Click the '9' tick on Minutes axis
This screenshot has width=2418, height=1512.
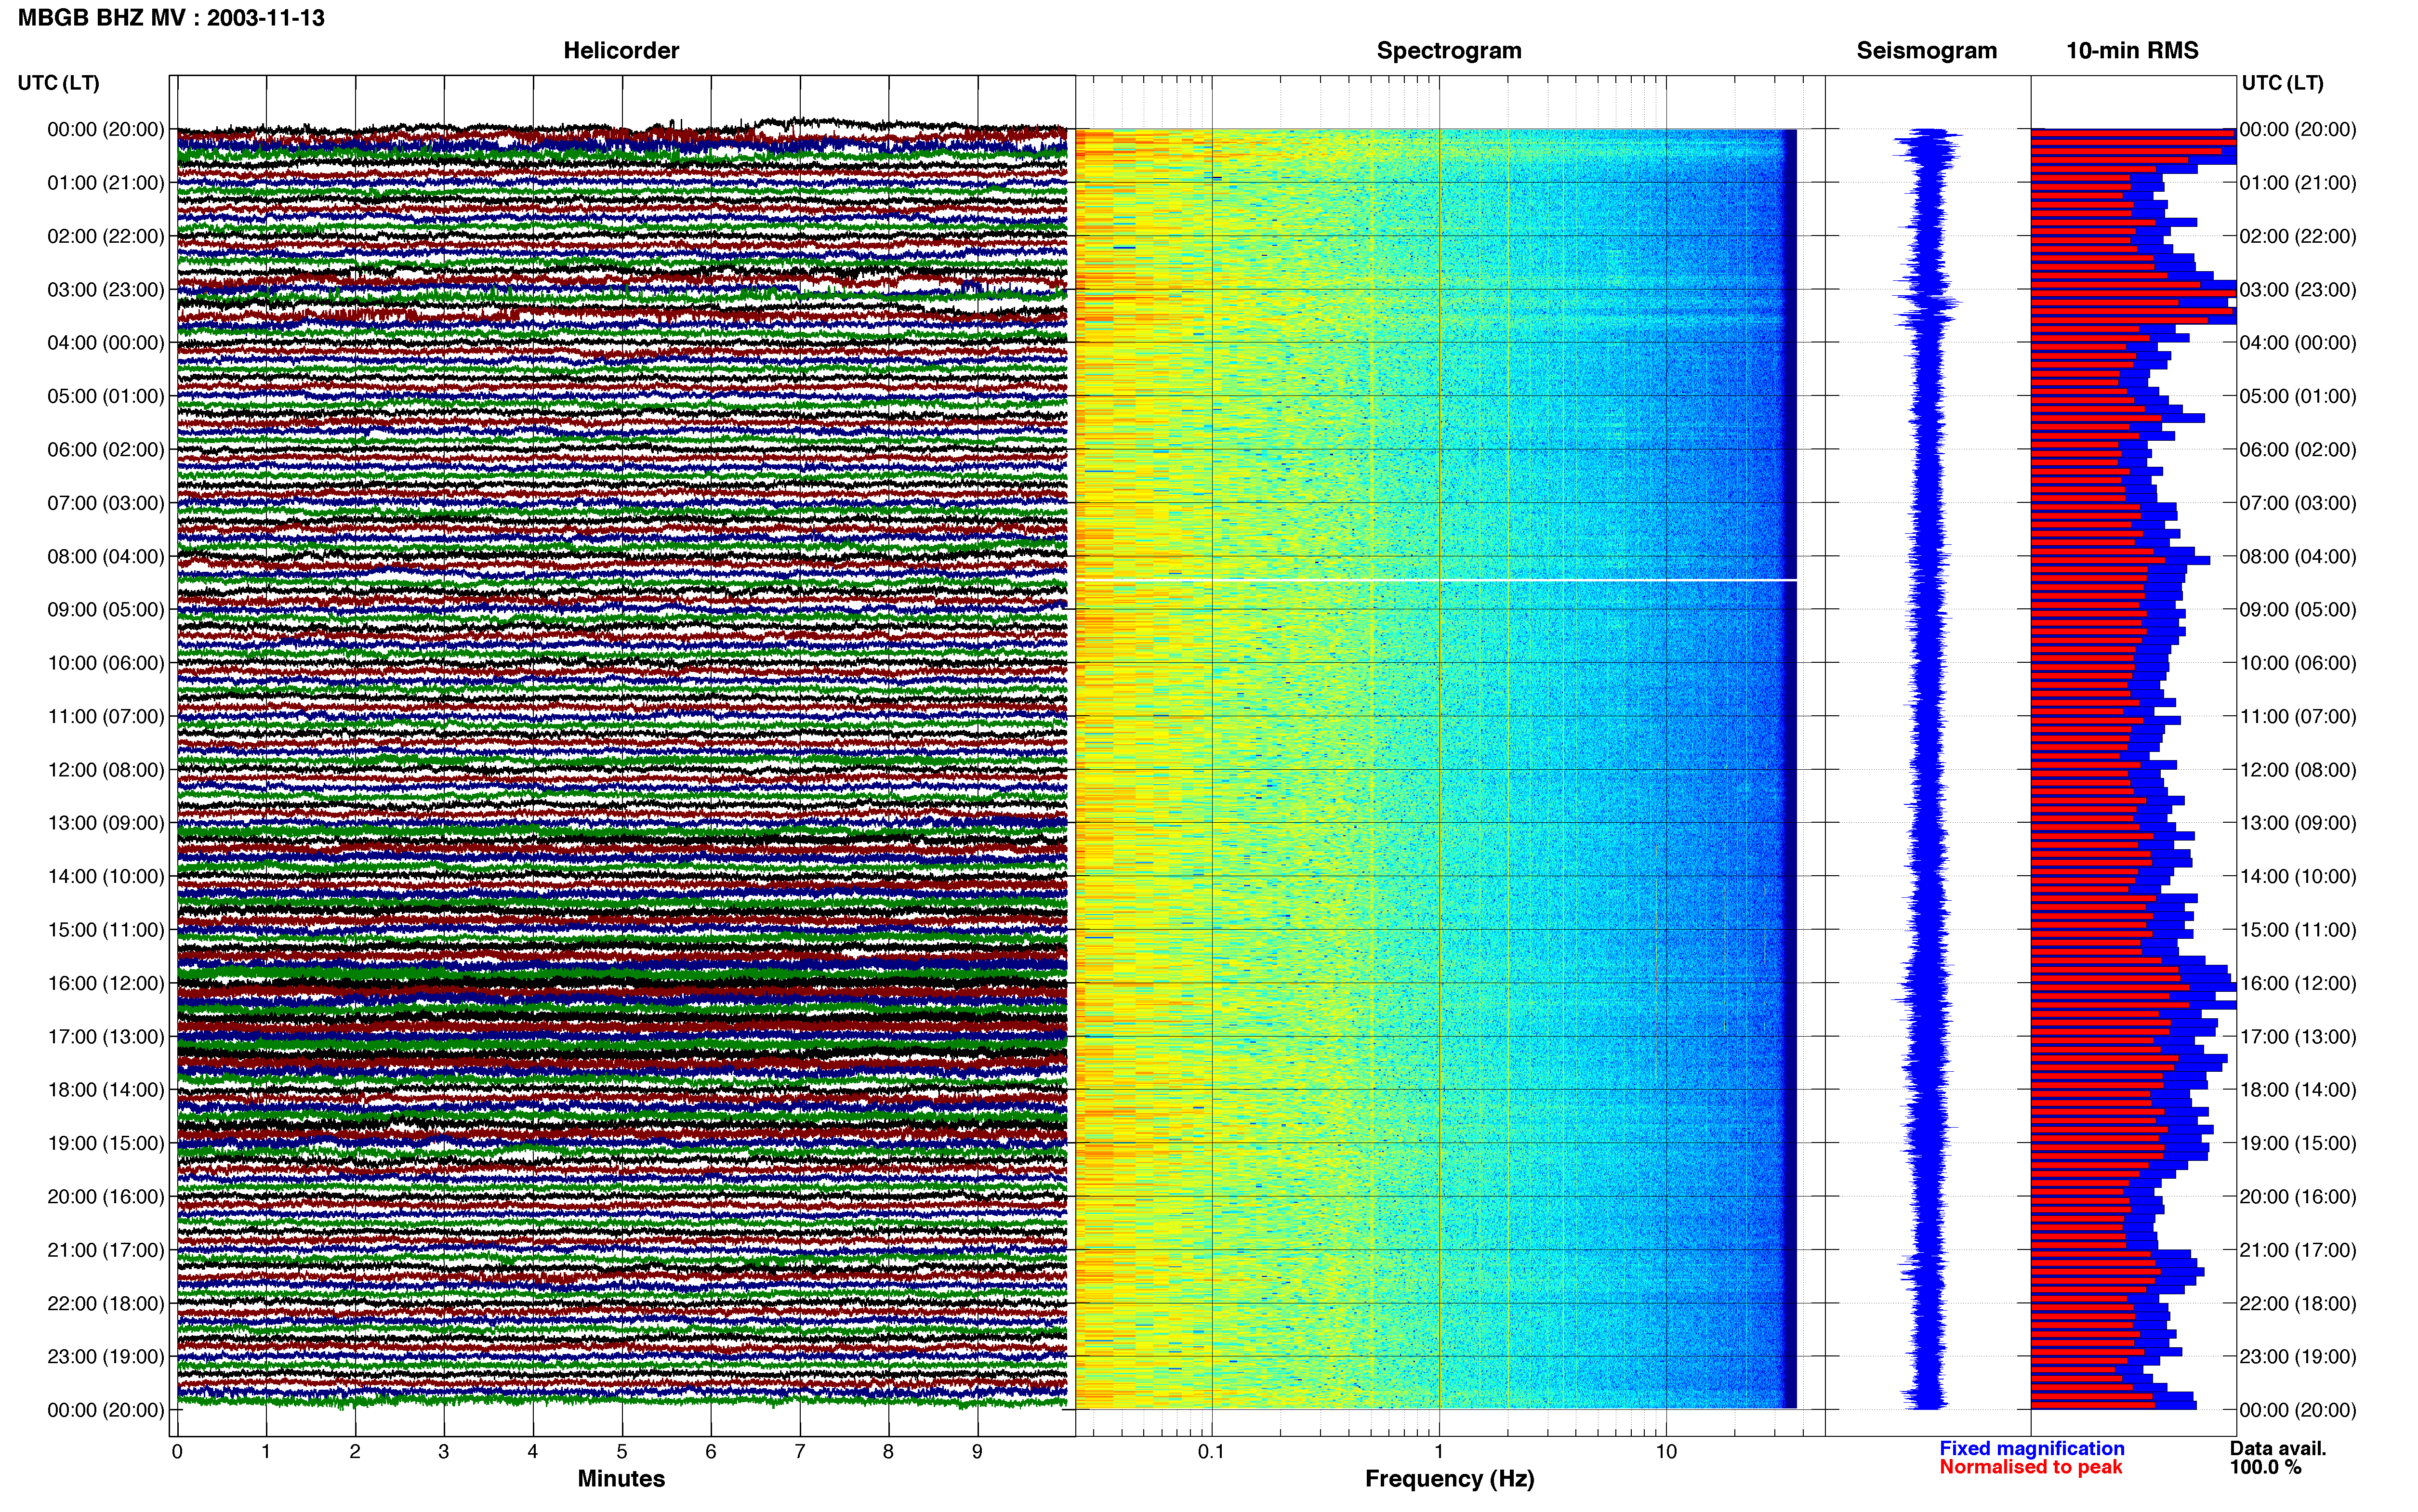pos(977,1452)
